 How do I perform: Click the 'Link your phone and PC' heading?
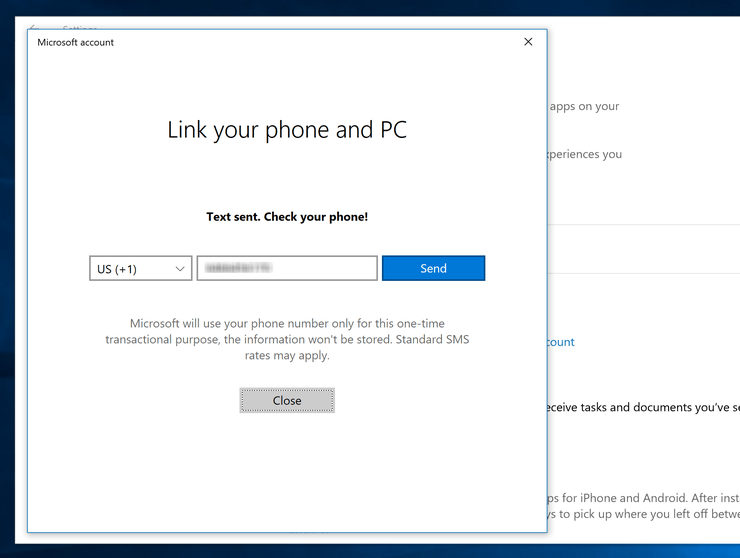(287, 130)
